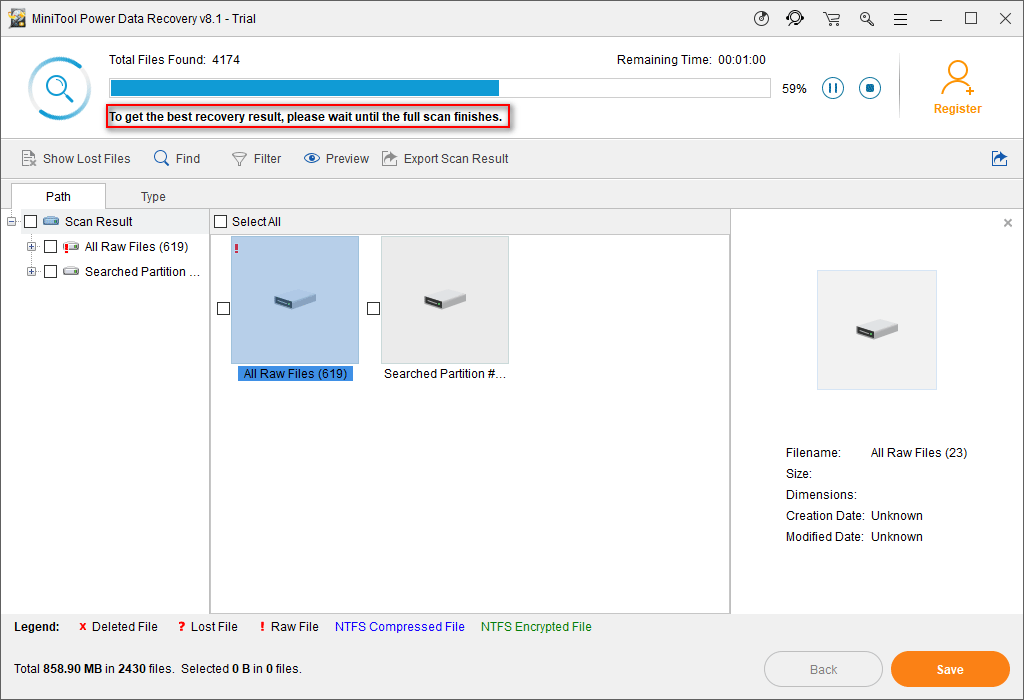
Task: Click the 59% progress value
Action: [794, 89]
